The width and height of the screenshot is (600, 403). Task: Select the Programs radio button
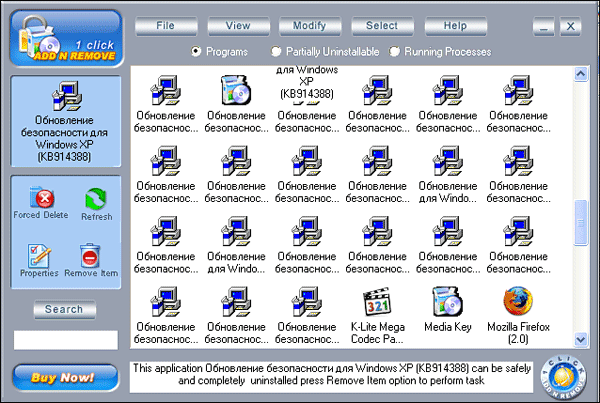click(x=196, y=51)
